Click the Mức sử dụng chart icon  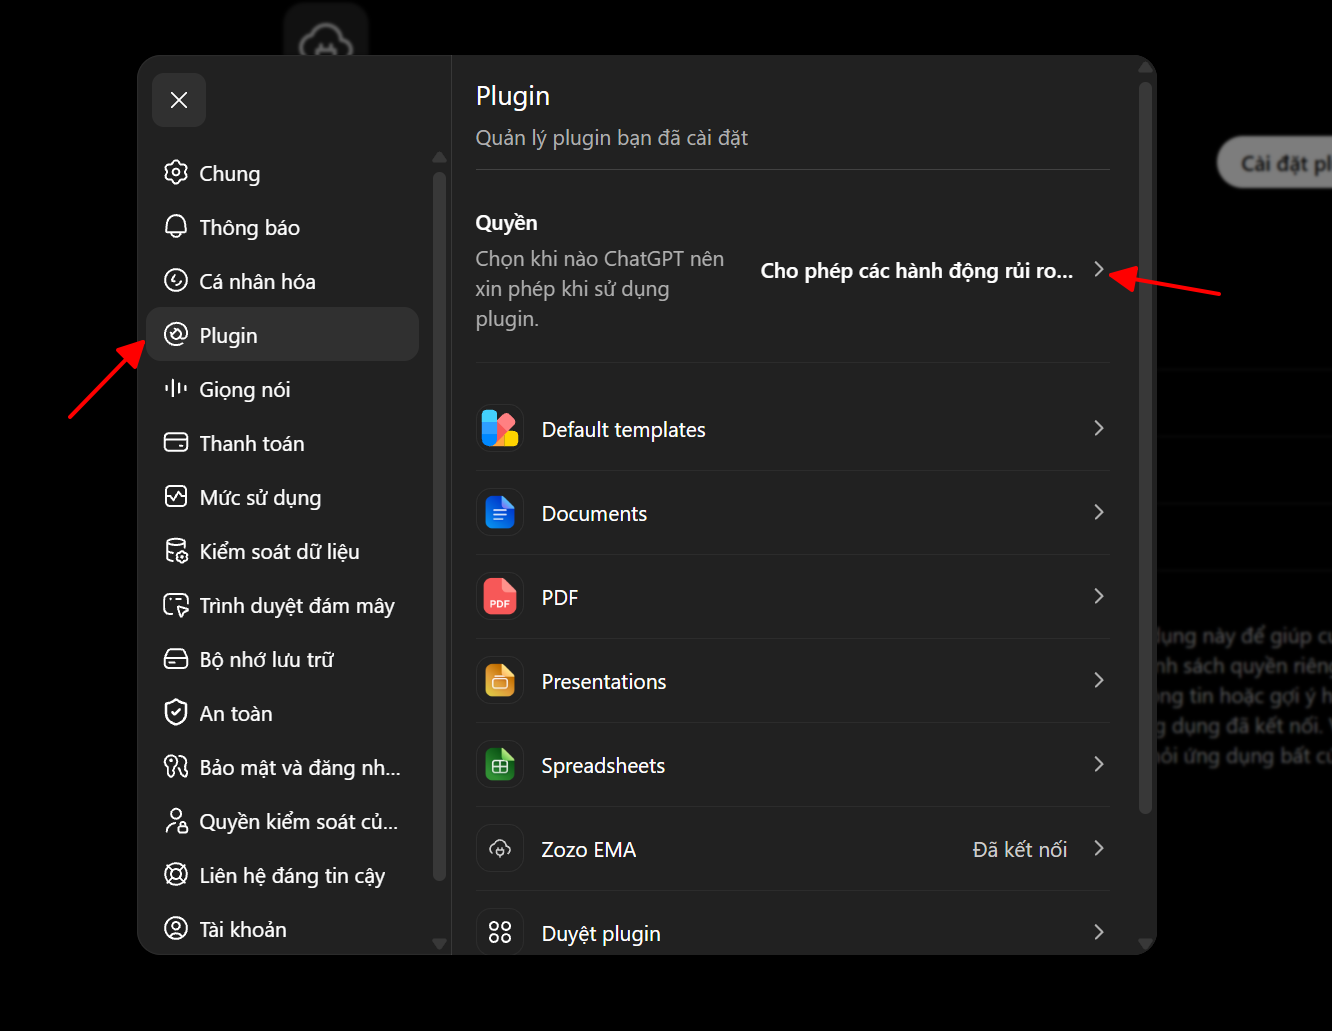point(176,496)
